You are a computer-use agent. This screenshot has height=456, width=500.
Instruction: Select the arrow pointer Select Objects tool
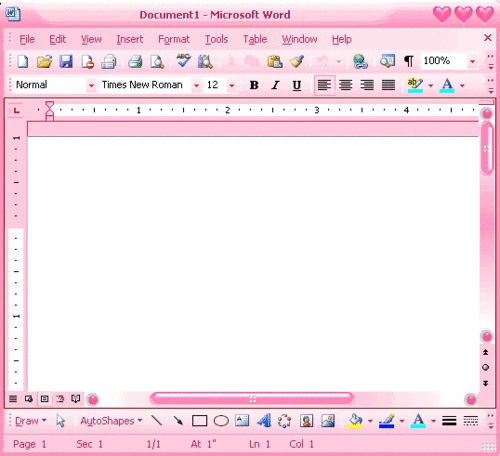(61, 421)
